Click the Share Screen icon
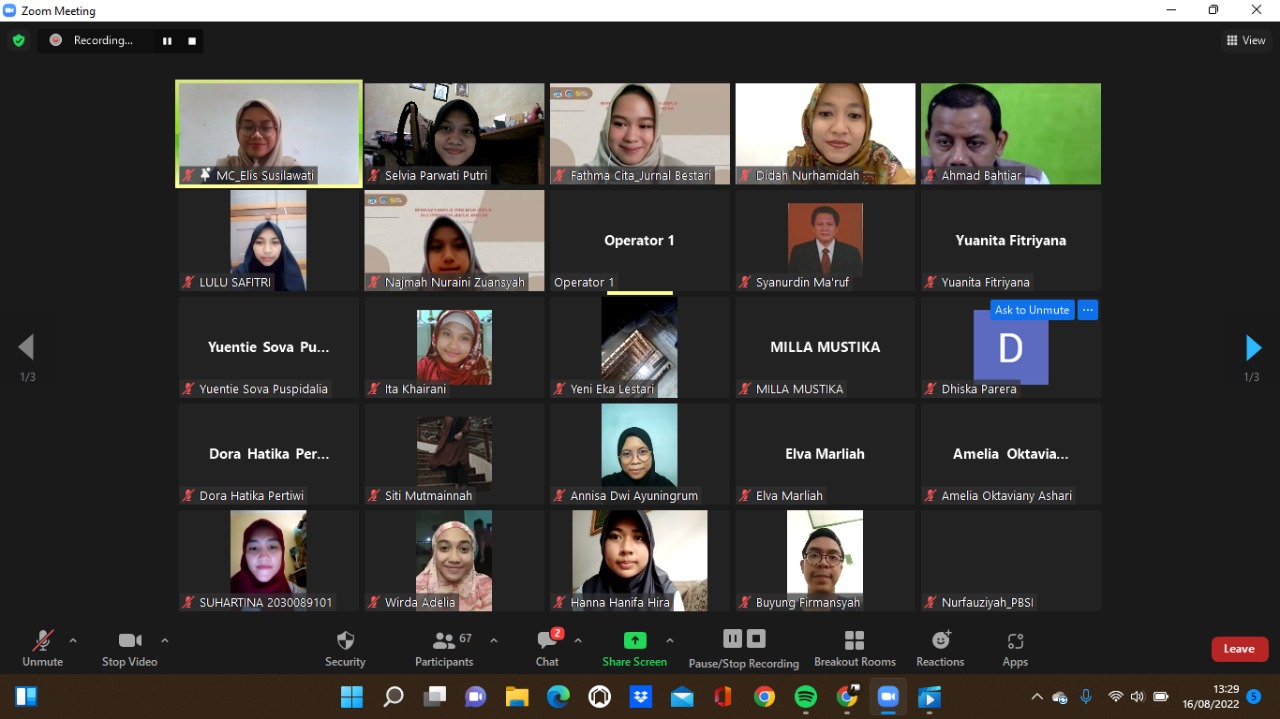 pos(634,641)
